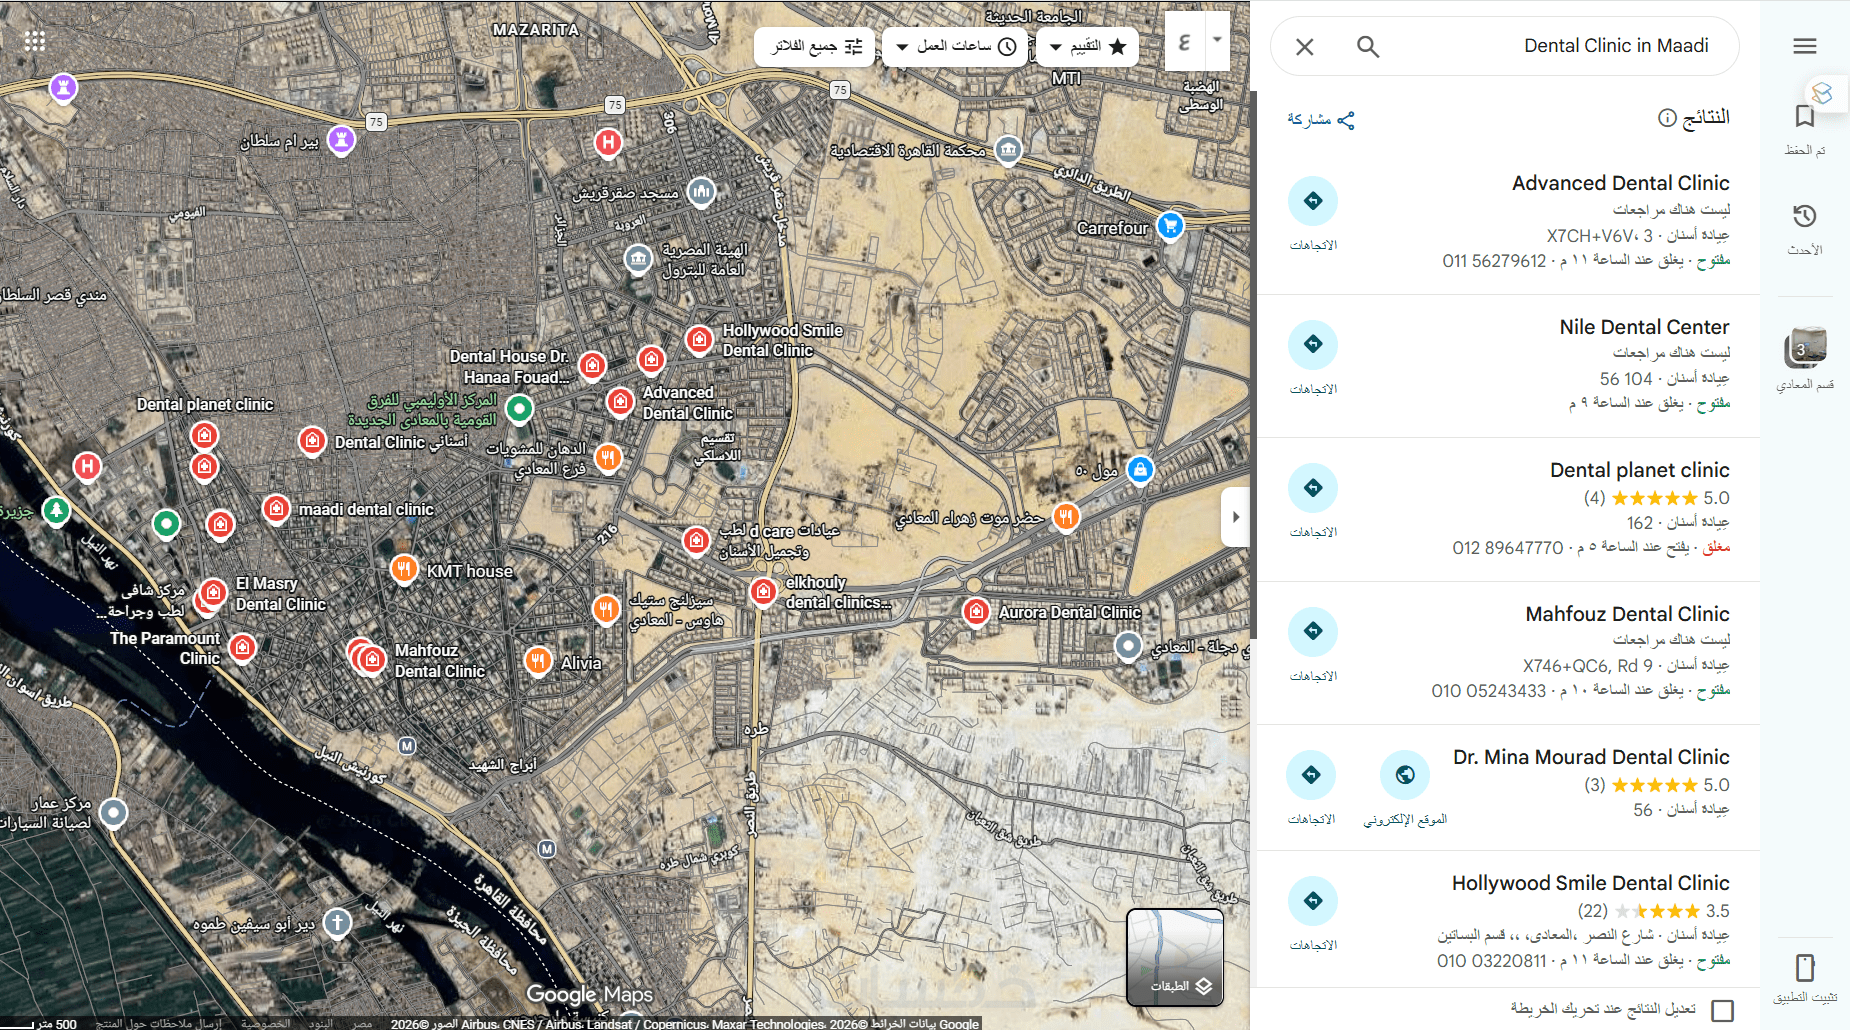Click the طب d care عيادات pin

697,540
